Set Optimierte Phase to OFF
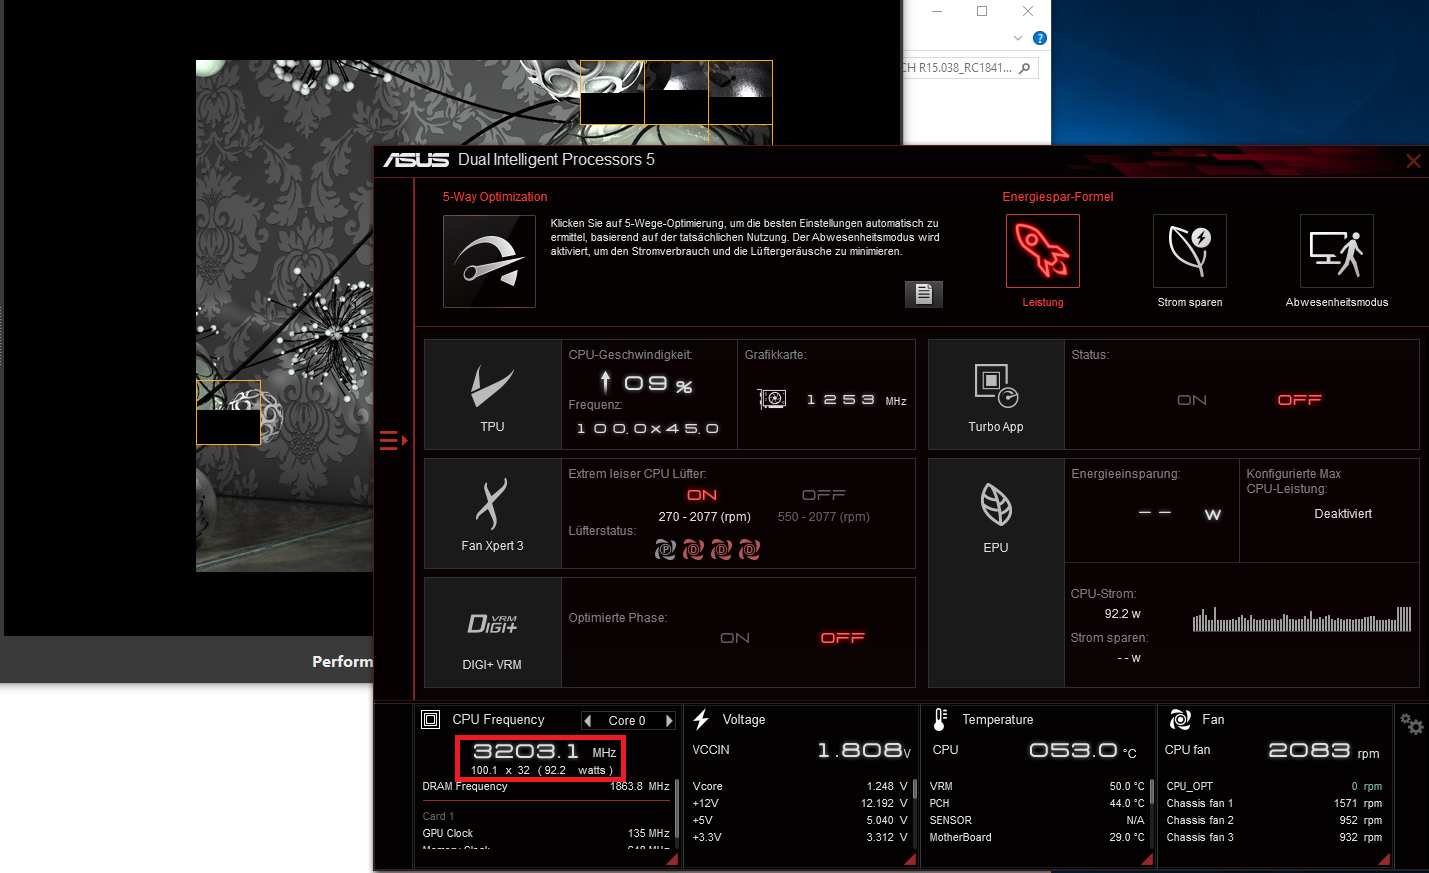 click(x=843, y=638)
